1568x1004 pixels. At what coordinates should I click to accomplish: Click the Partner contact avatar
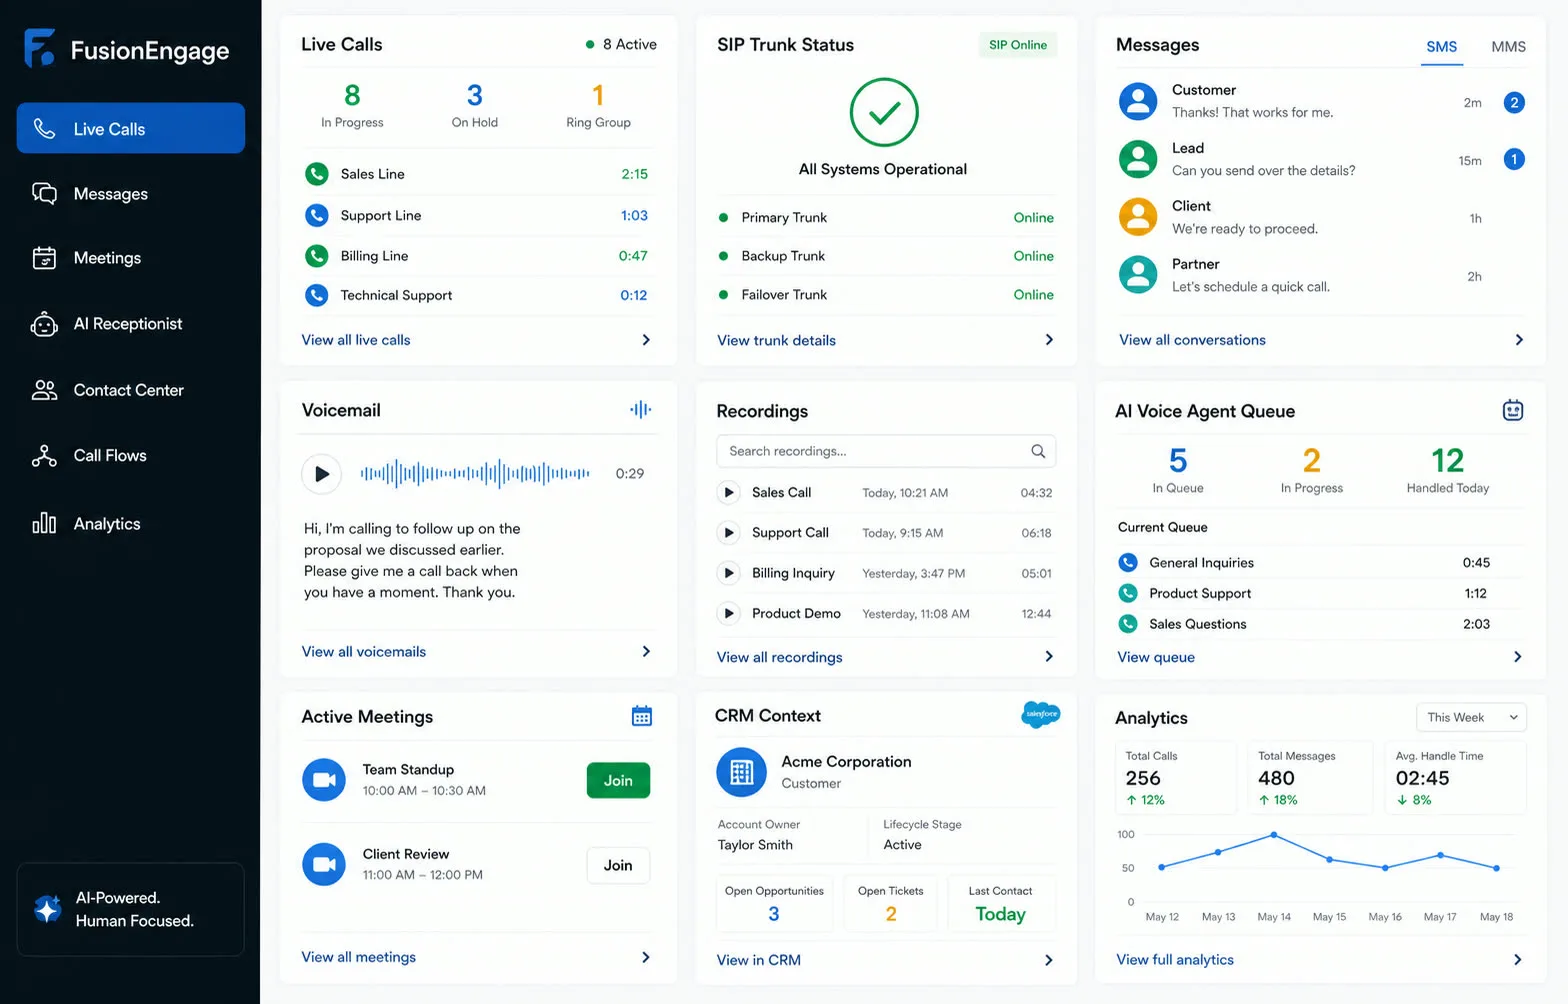(x=1138, y=275)
